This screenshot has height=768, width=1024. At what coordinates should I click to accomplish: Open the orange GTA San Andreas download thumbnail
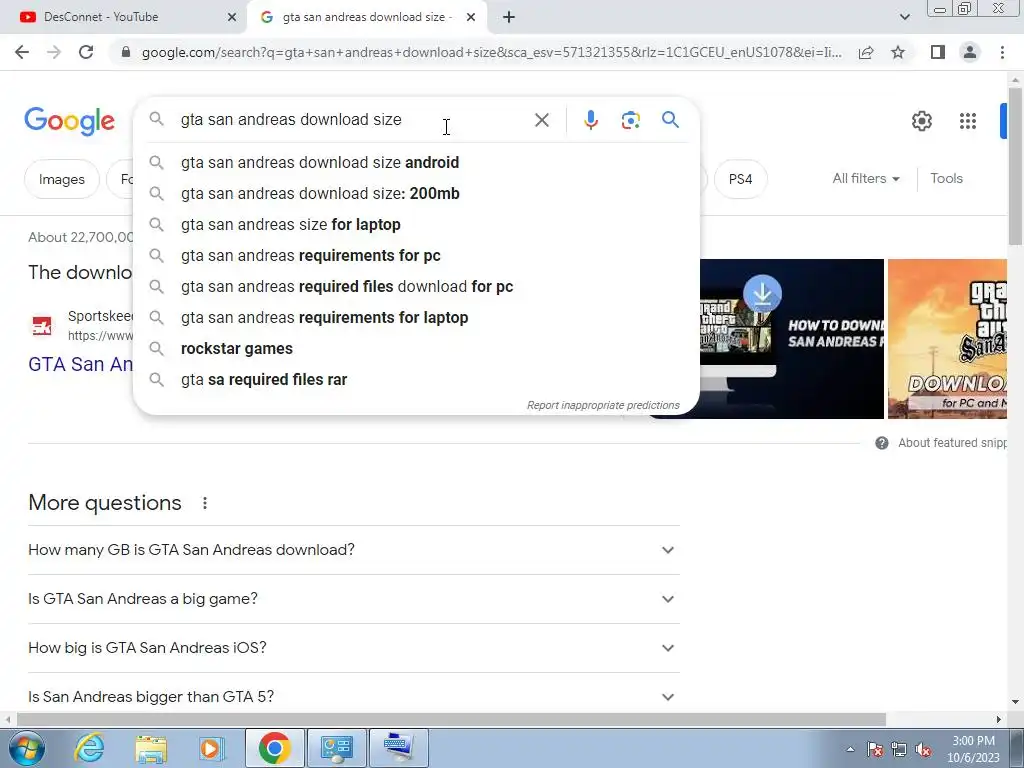click(x=947, y=339)
